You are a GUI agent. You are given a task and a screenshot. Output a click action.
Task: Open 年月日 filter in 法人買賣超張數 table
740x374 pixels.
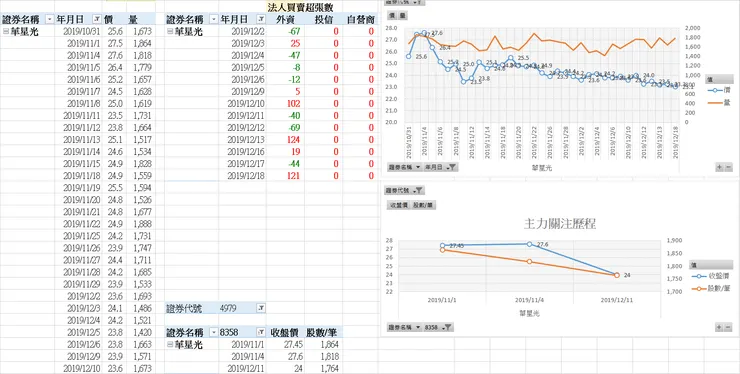[x=261, y=19]
